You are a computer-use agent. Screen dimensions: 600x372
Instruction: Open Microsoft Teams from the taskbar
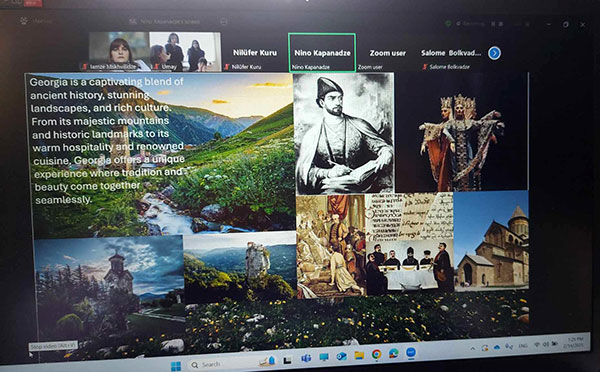point(306,358)
